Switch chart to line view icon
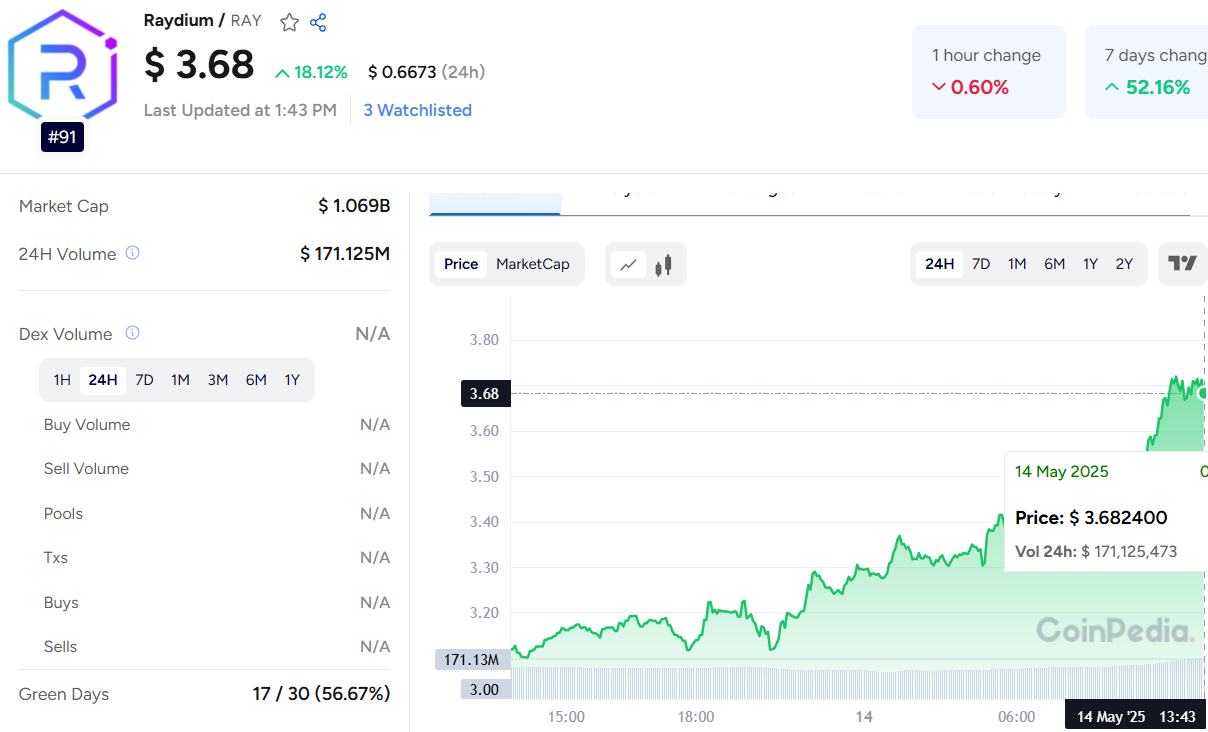Image resolution: width=1208 pixels, height=732 pixels. click(x=628, y=265)
